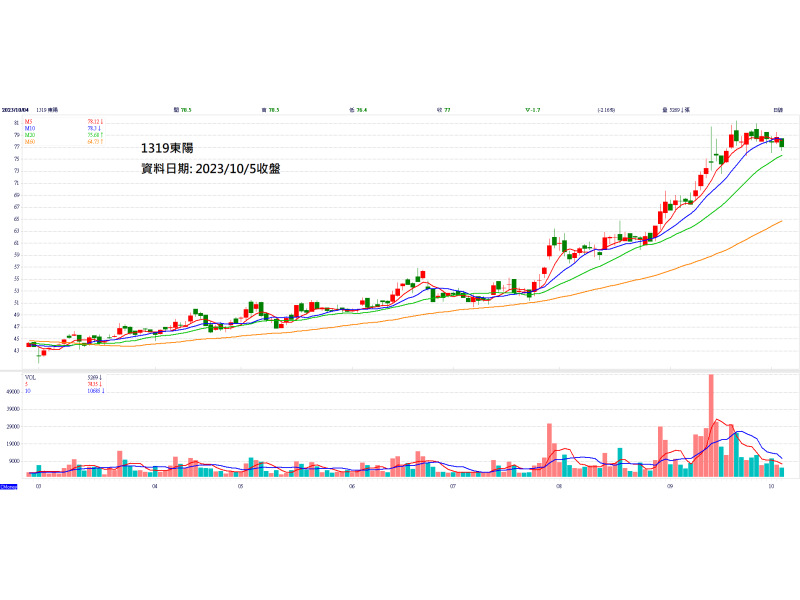Screen dimensions: 800x600
Task: Click the 1319 東陽 stock name in header
Action: [x=47, y=109]
